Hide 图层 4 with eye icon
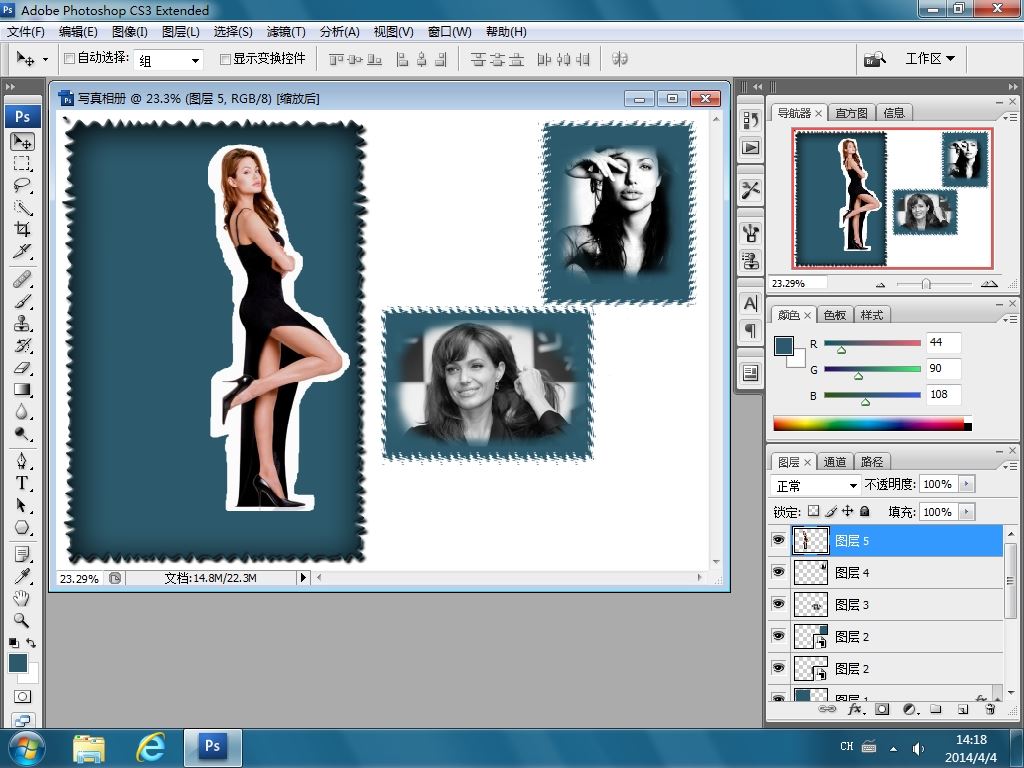This screenshot has height=768, width=1024. point(779,572)
